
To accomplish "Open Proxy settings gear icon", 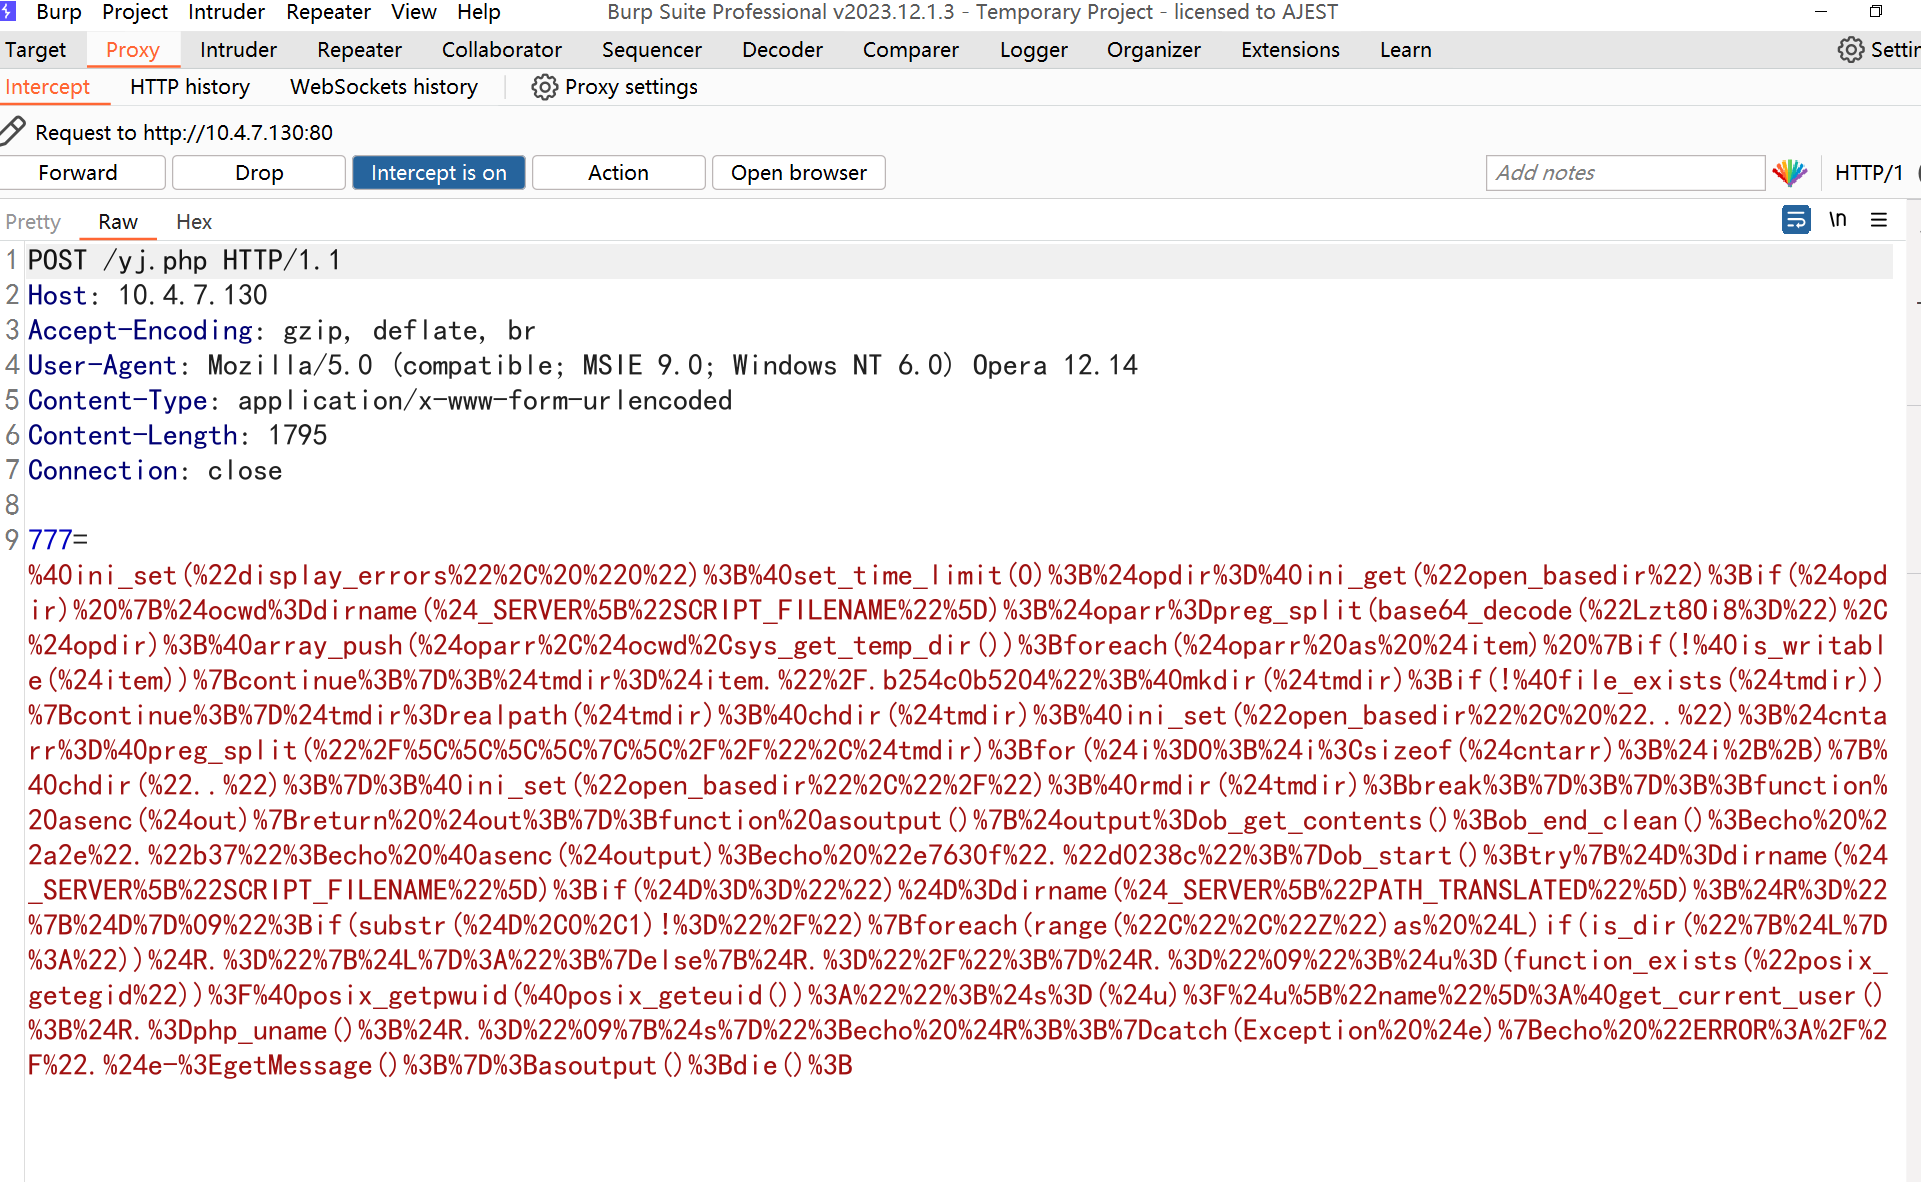I will click(544, 87).
